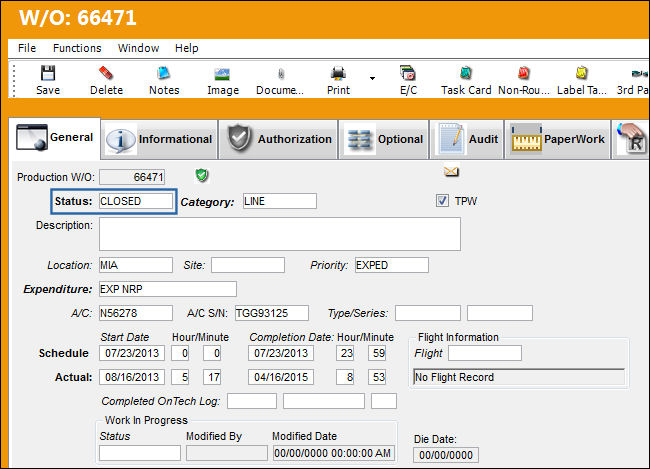Switch to the Optional tab

click(x=384, y=139)
